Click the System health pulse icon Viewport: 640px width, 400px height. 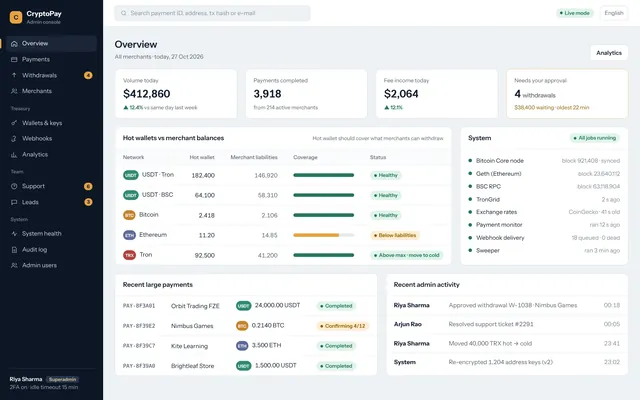click(x=14, y=234)
